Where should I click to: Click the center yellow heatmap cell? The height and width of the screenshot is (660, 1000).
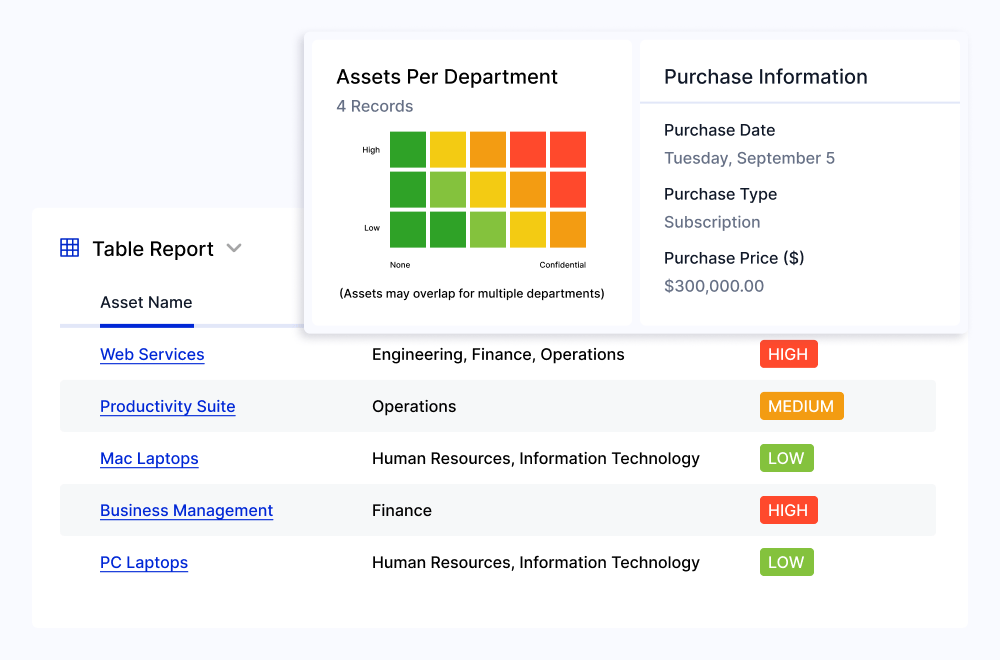(488, 189)
